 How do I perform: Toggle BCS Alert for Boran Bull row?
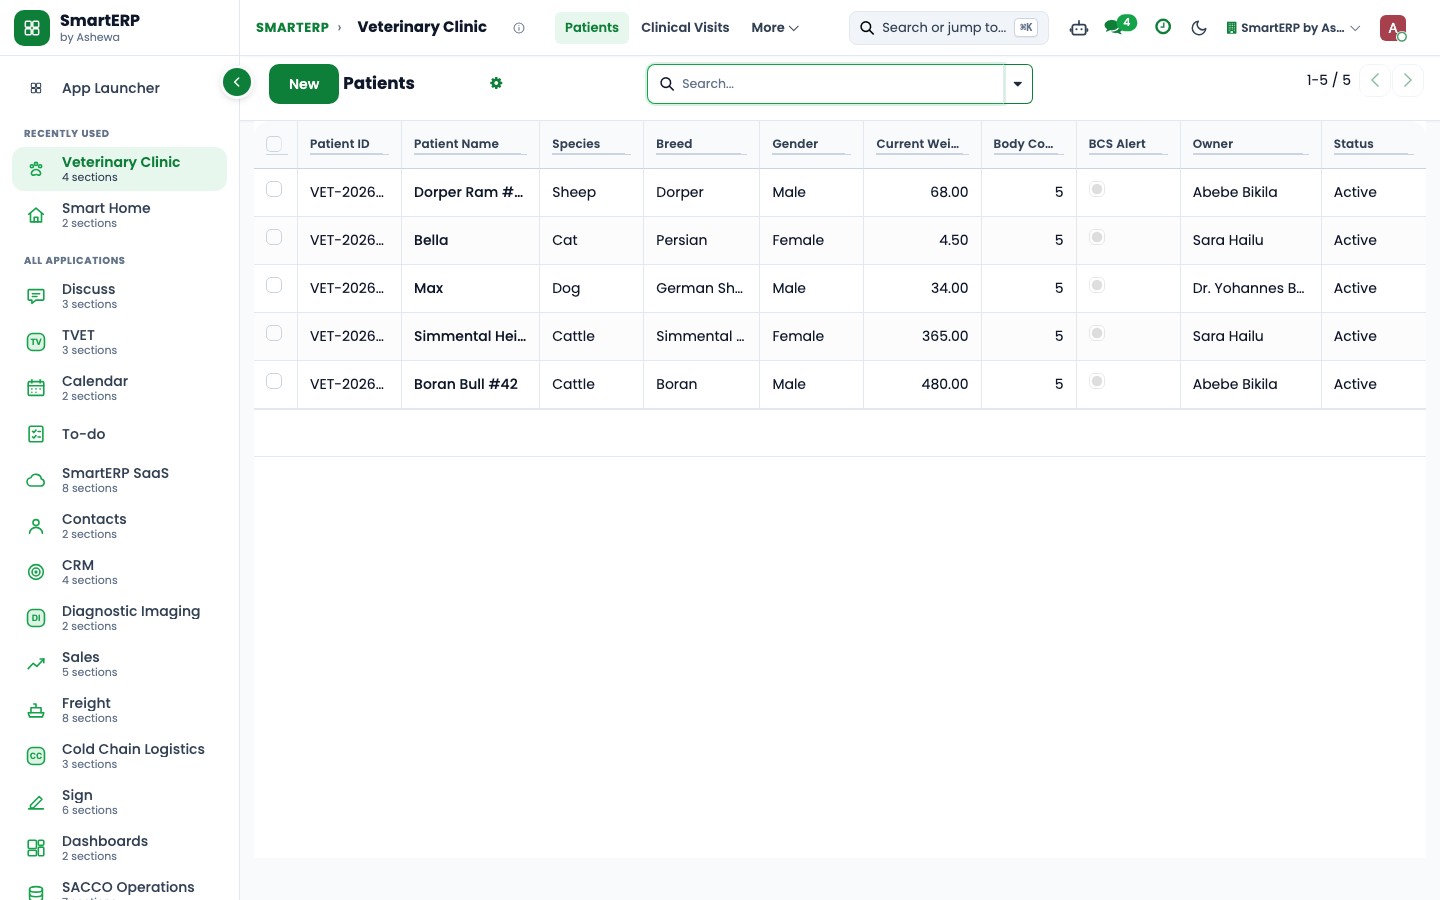coord(1097,381)
